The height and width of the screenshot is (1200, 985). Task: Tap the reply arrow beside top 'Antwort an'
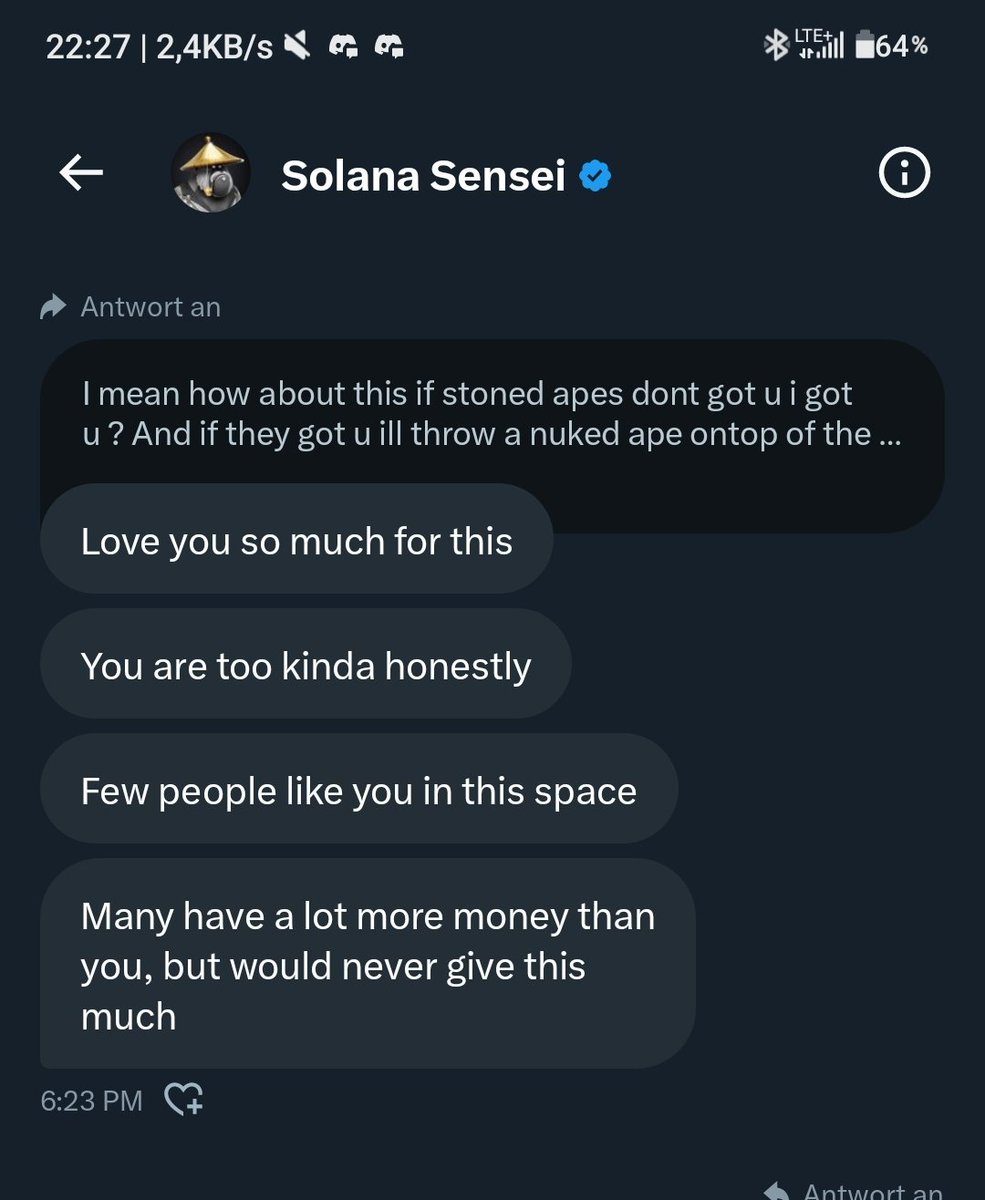(53, 307)
